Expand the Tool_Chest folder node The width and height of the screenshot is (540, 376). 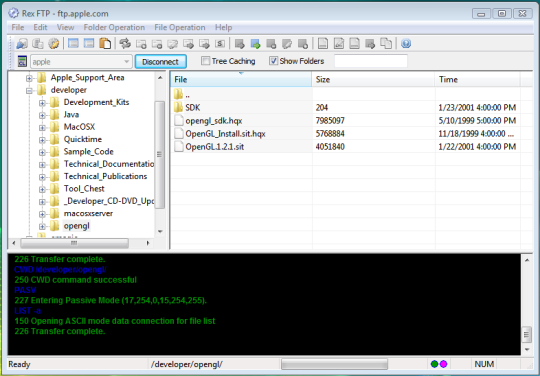pos(42,190)
